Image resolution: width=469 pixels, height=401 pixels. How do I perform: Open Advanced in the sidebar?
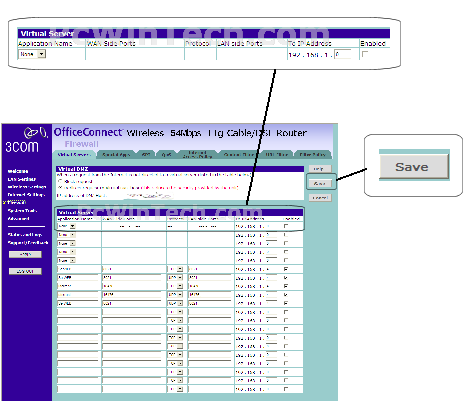pyautogui.click(x=18, y=219)
